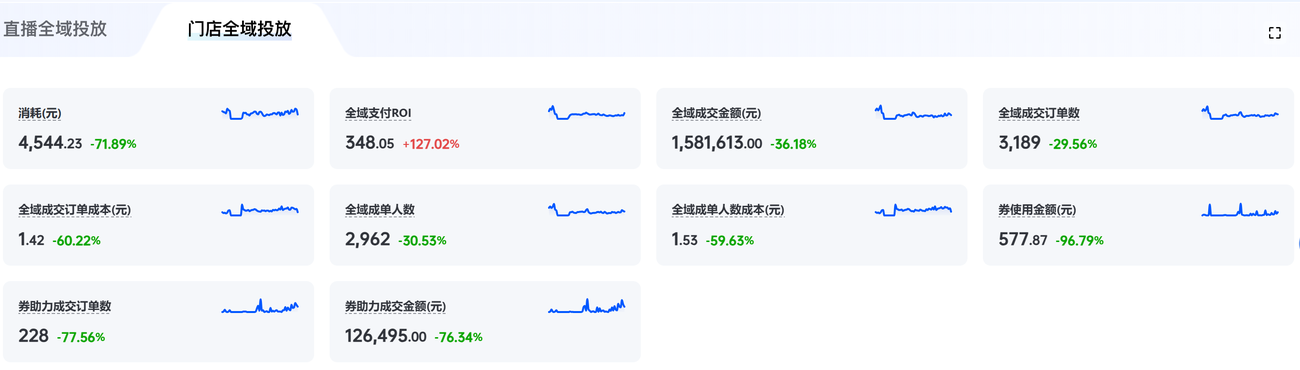This screenshot has height=370, width=1300.
Task: Select the 全域成交订单数 metric label
Action: click(x=1038, y=114)
